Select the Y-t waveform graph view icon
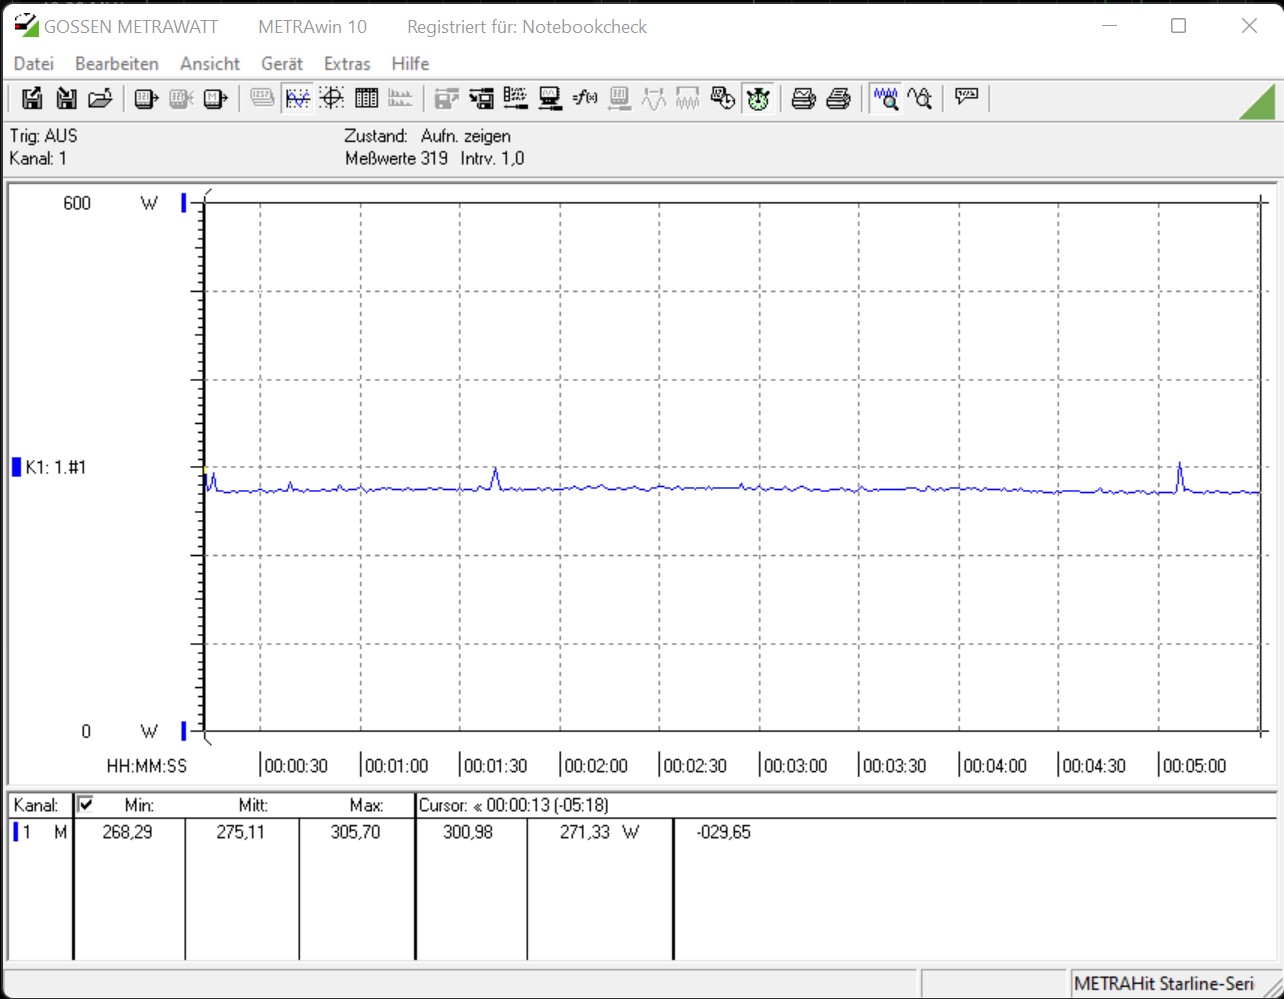Screen dimensions: 1284x999 pos(297,98)
